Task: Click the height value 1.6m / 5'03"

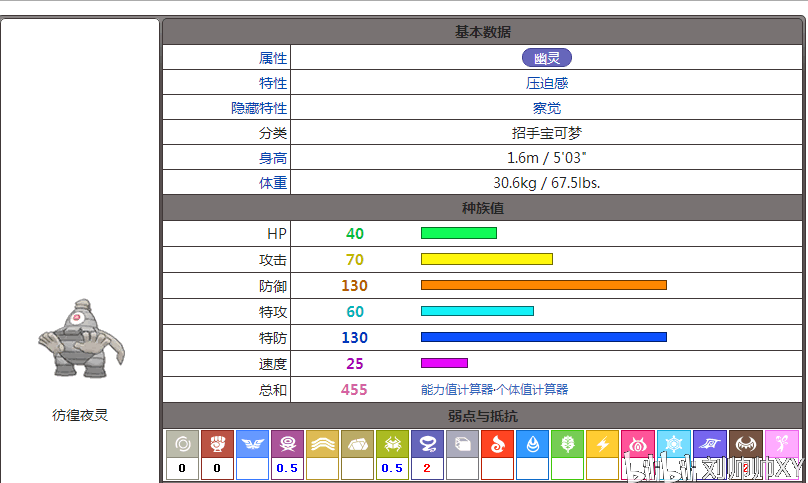Action: coord(547,158)
